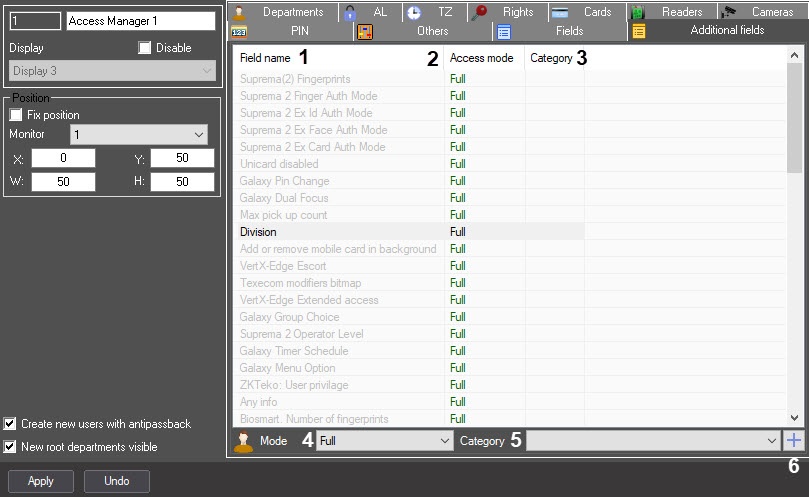809x497 pixels.
Task: Enable the Fix position checkbox
Action: (x=16, y=115)
